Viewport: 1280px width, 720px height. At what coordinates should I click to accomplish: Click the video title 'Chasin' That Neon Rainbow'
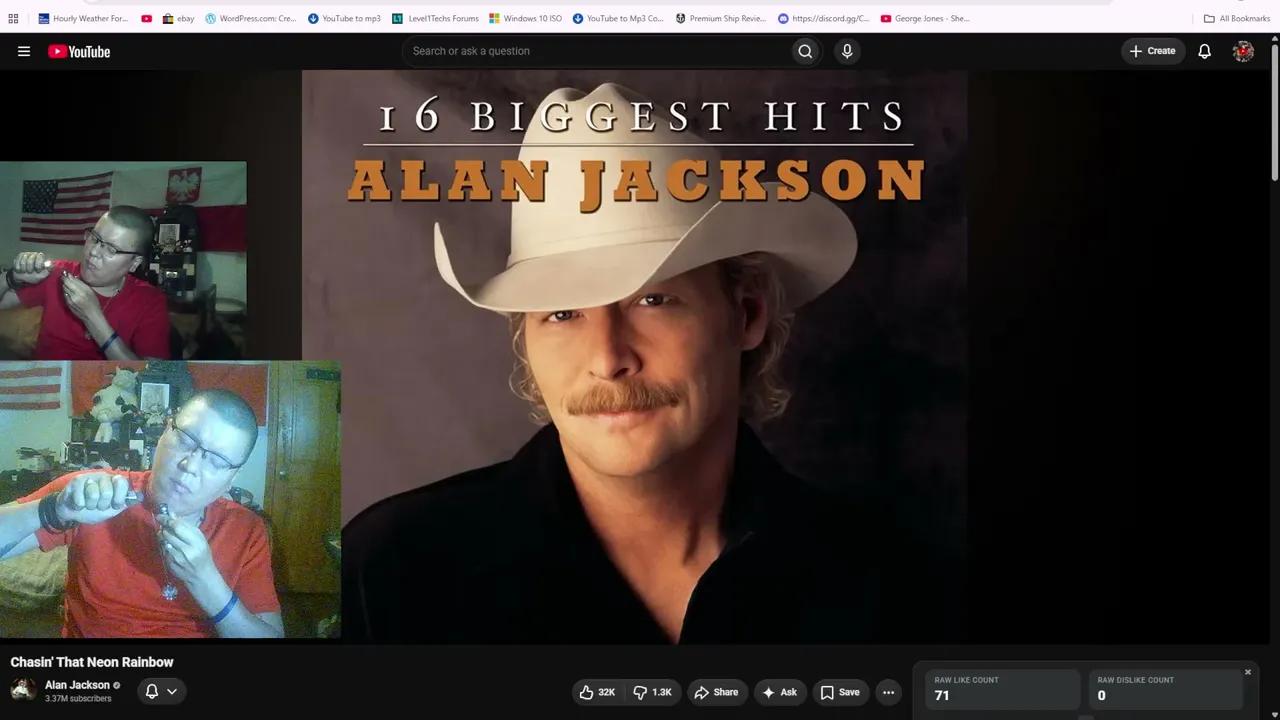point(92,662)
